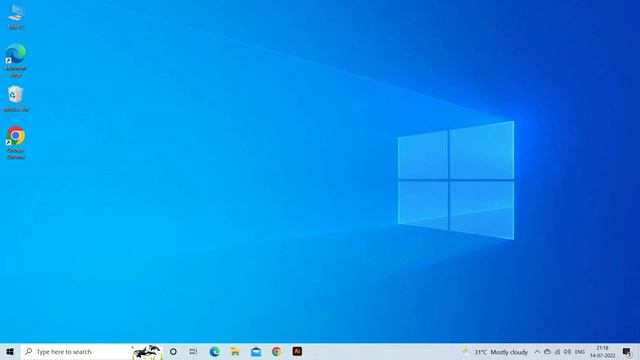Select the Recycle Bin desktop icon
This screenshot has height=360, width=640.
click(16, 98)
